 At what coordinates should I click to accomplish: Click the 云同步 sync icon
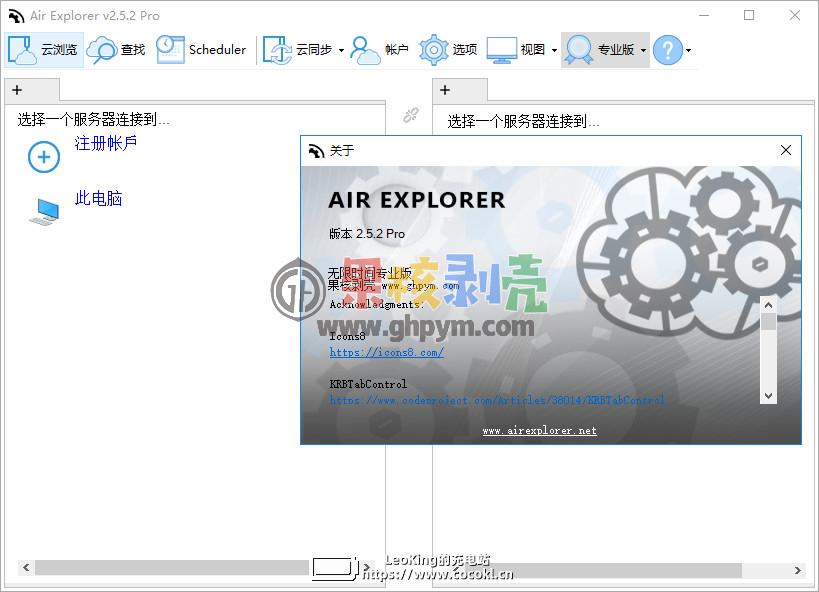click(x=277, y=50)
